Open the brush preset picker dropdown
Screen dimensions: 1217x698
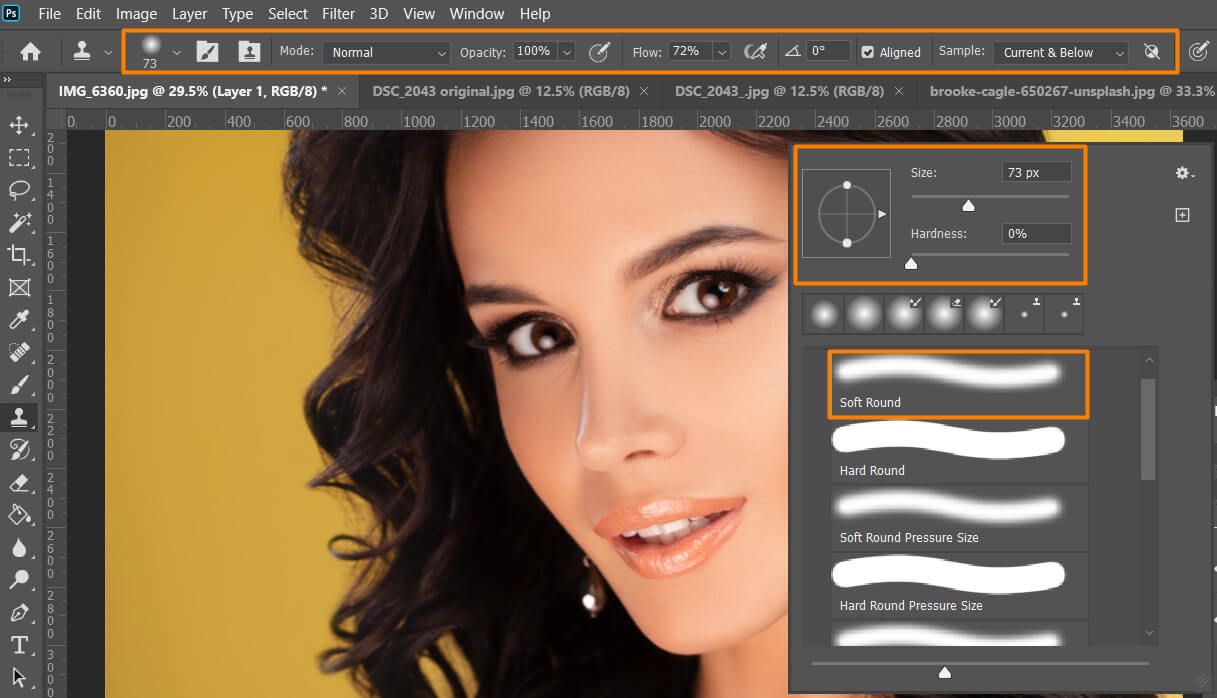[x=176, y=51]
